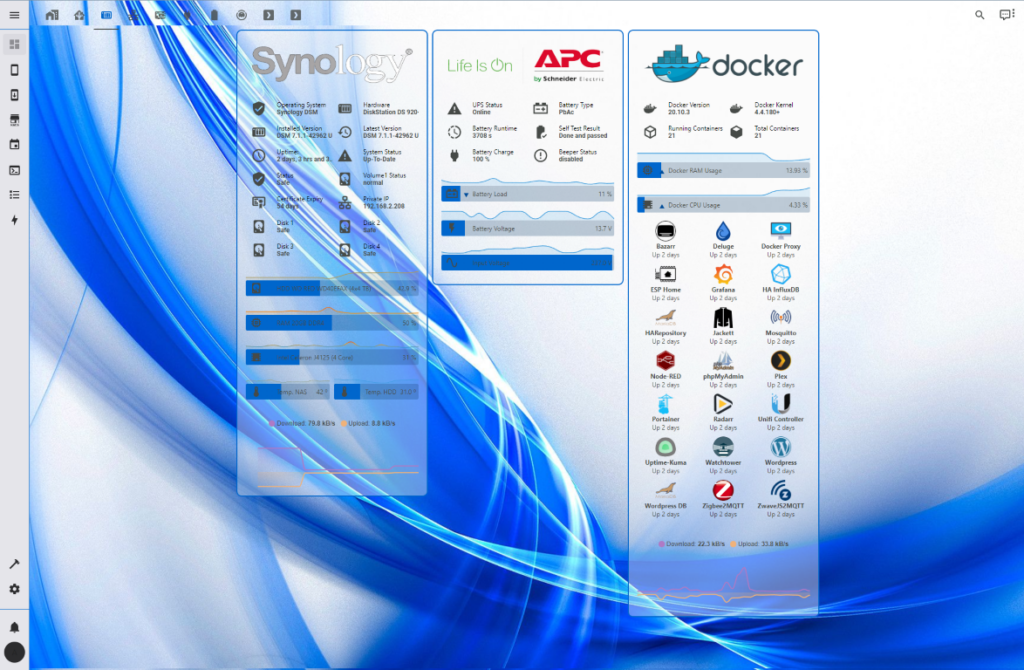Click the Docker RAM Usage bar
The width and height of the screenshot is (1024, 670).
coord(723,170)
